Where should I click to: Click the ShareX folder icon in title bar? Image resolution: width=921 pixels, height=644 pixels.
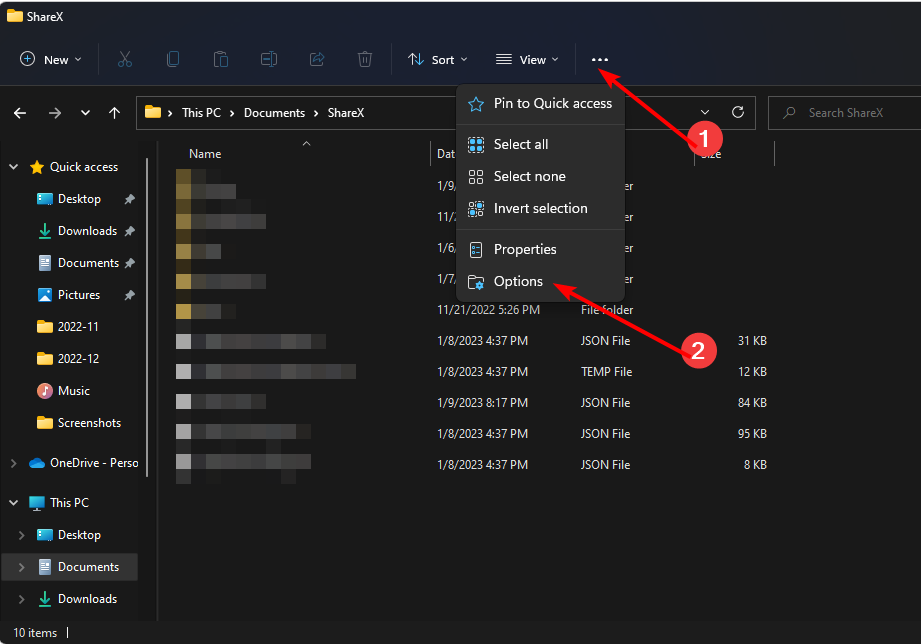tap(15, 16)
